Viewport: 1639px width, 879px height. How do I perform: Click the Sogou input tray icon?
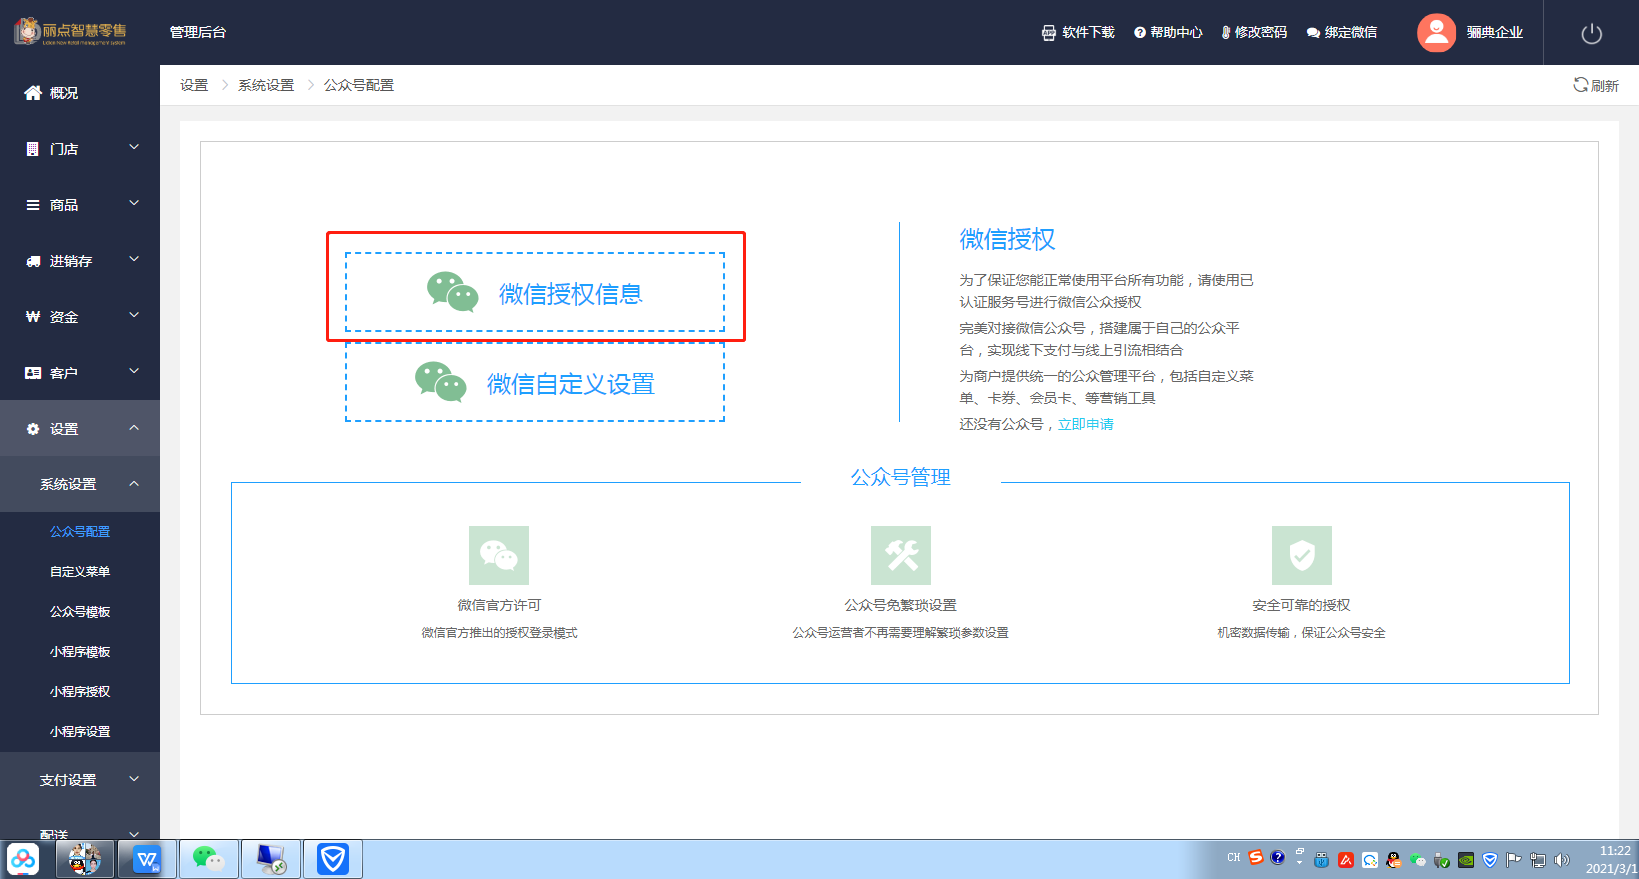(x=1256, y=858)
